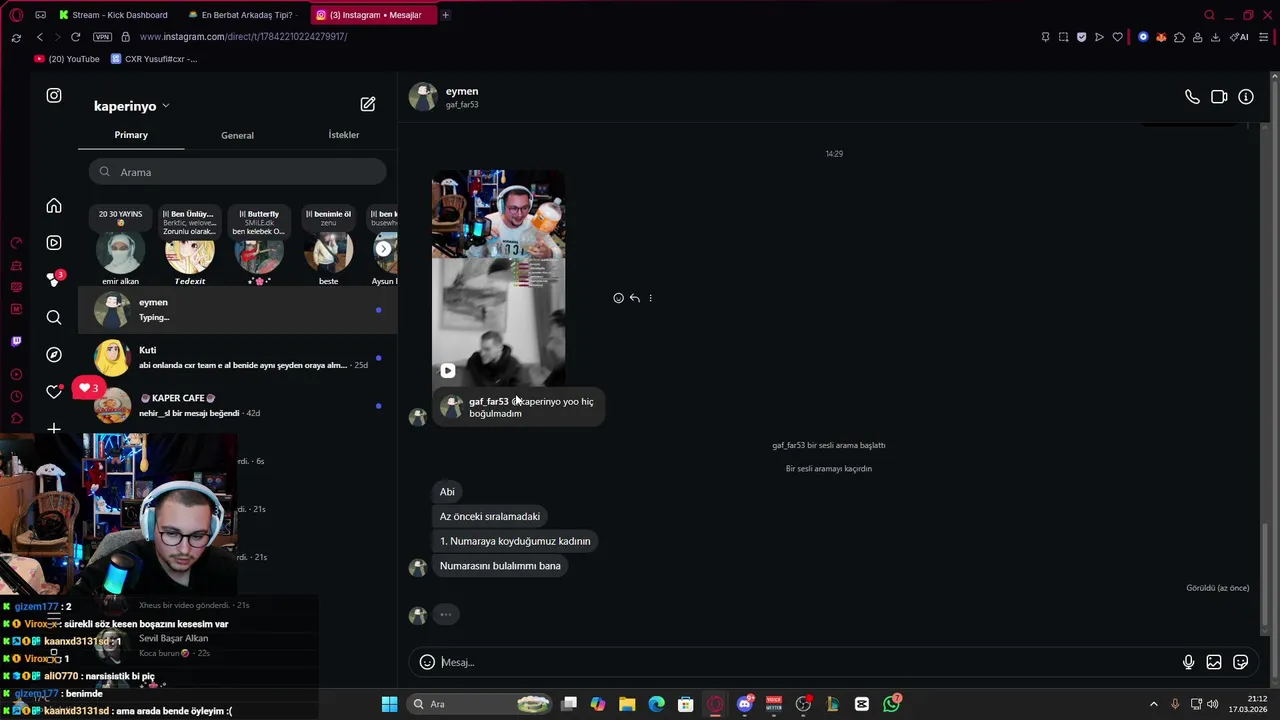Image resolution: width=1280 pixels, height=720 pixels.
Task: Open Opera AI assistant button
Action: (1239, 37)
